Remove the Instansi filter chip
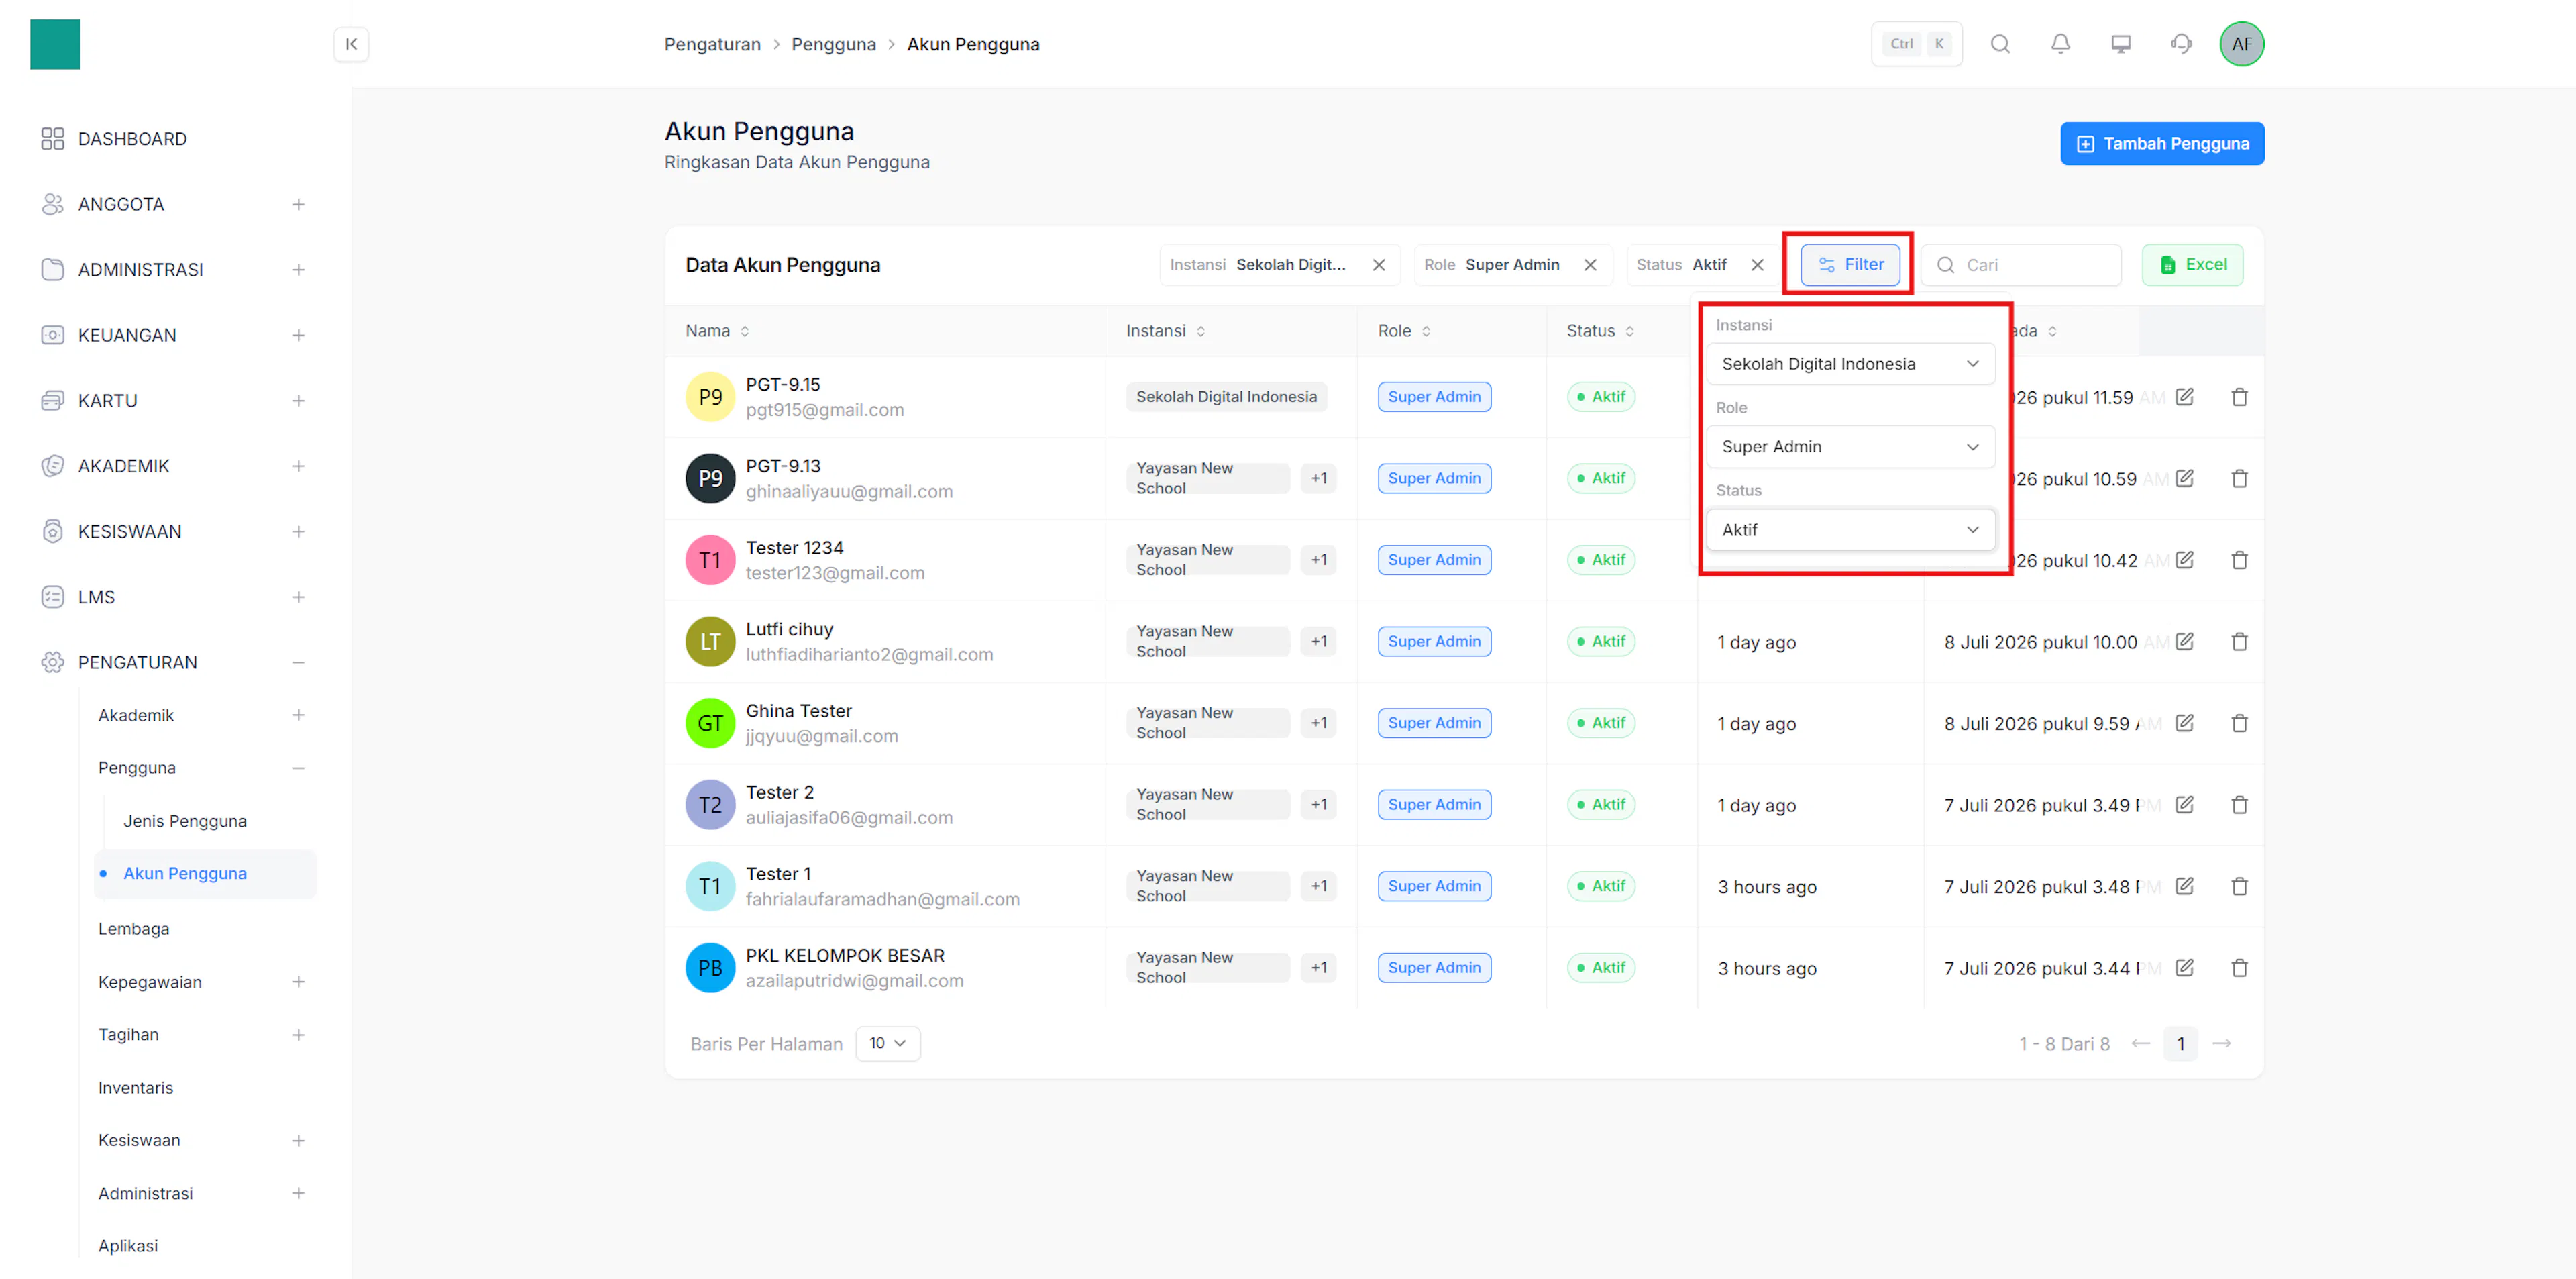 (1378, 265)
